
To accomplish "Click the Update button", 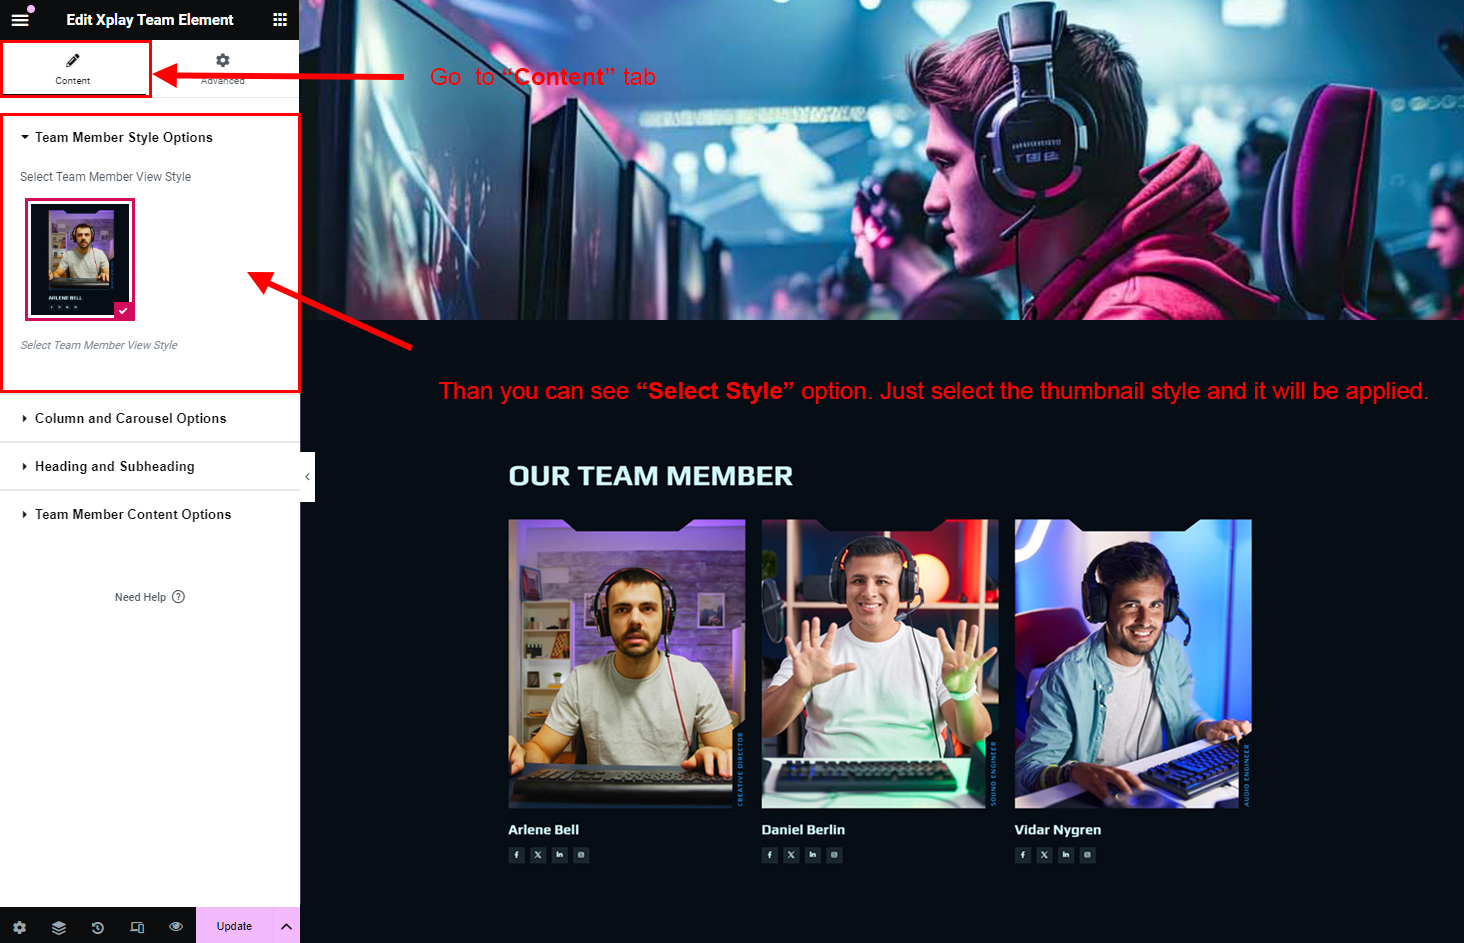I will pyautogui.click(x=234, y=926).
